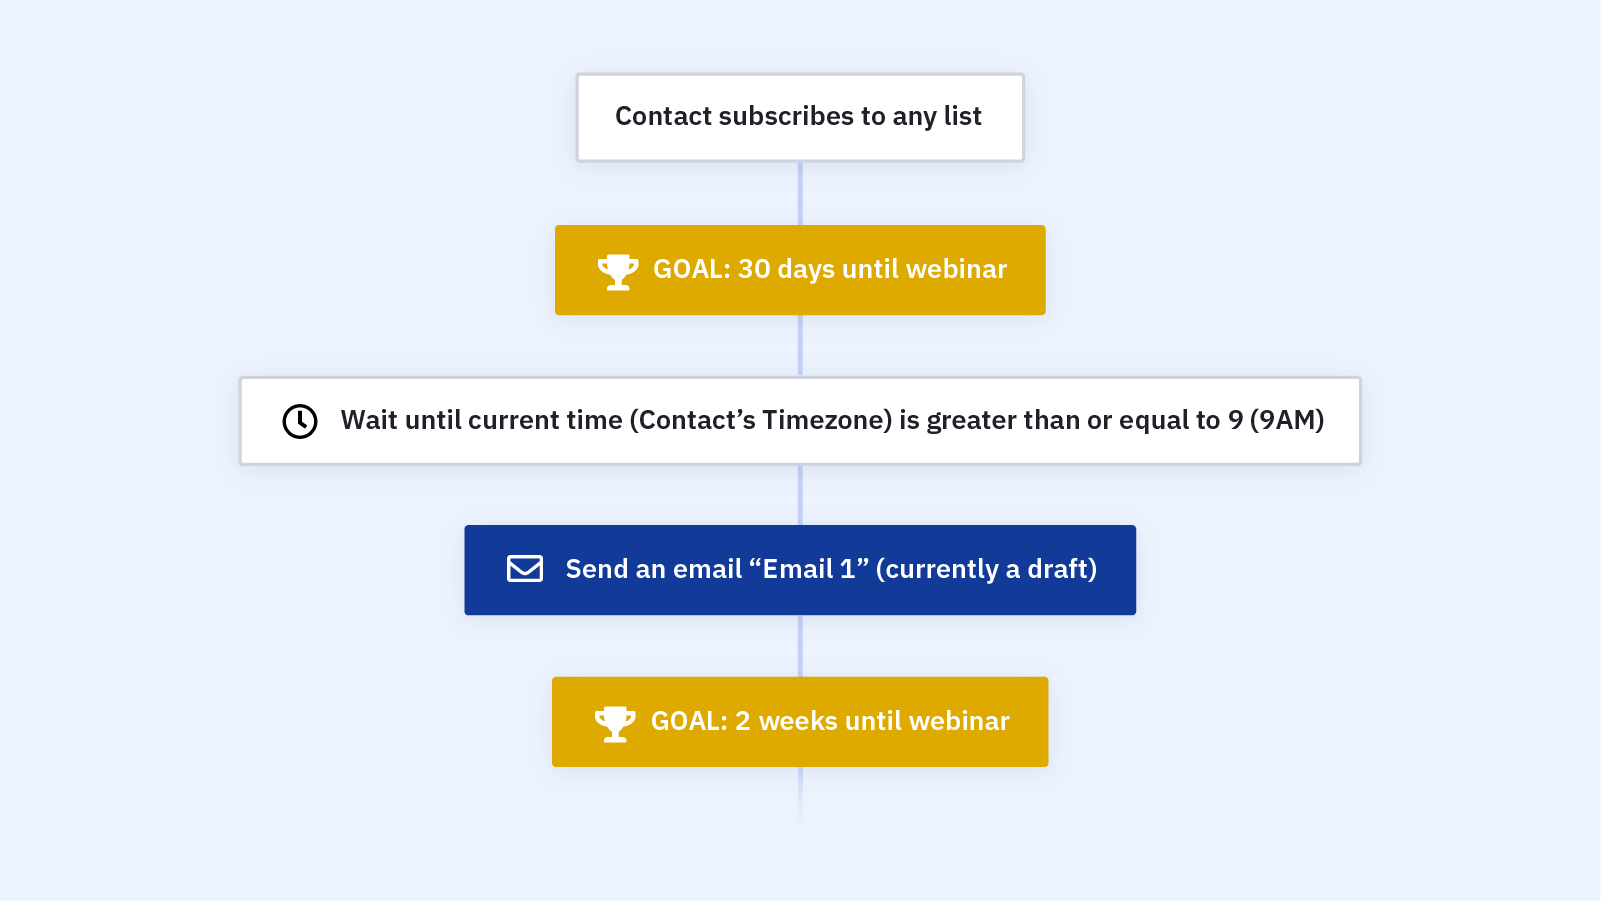Select the 'GOAL: 30 days until webinar' block
This screenshot has width=1601, height=901.
800,270
